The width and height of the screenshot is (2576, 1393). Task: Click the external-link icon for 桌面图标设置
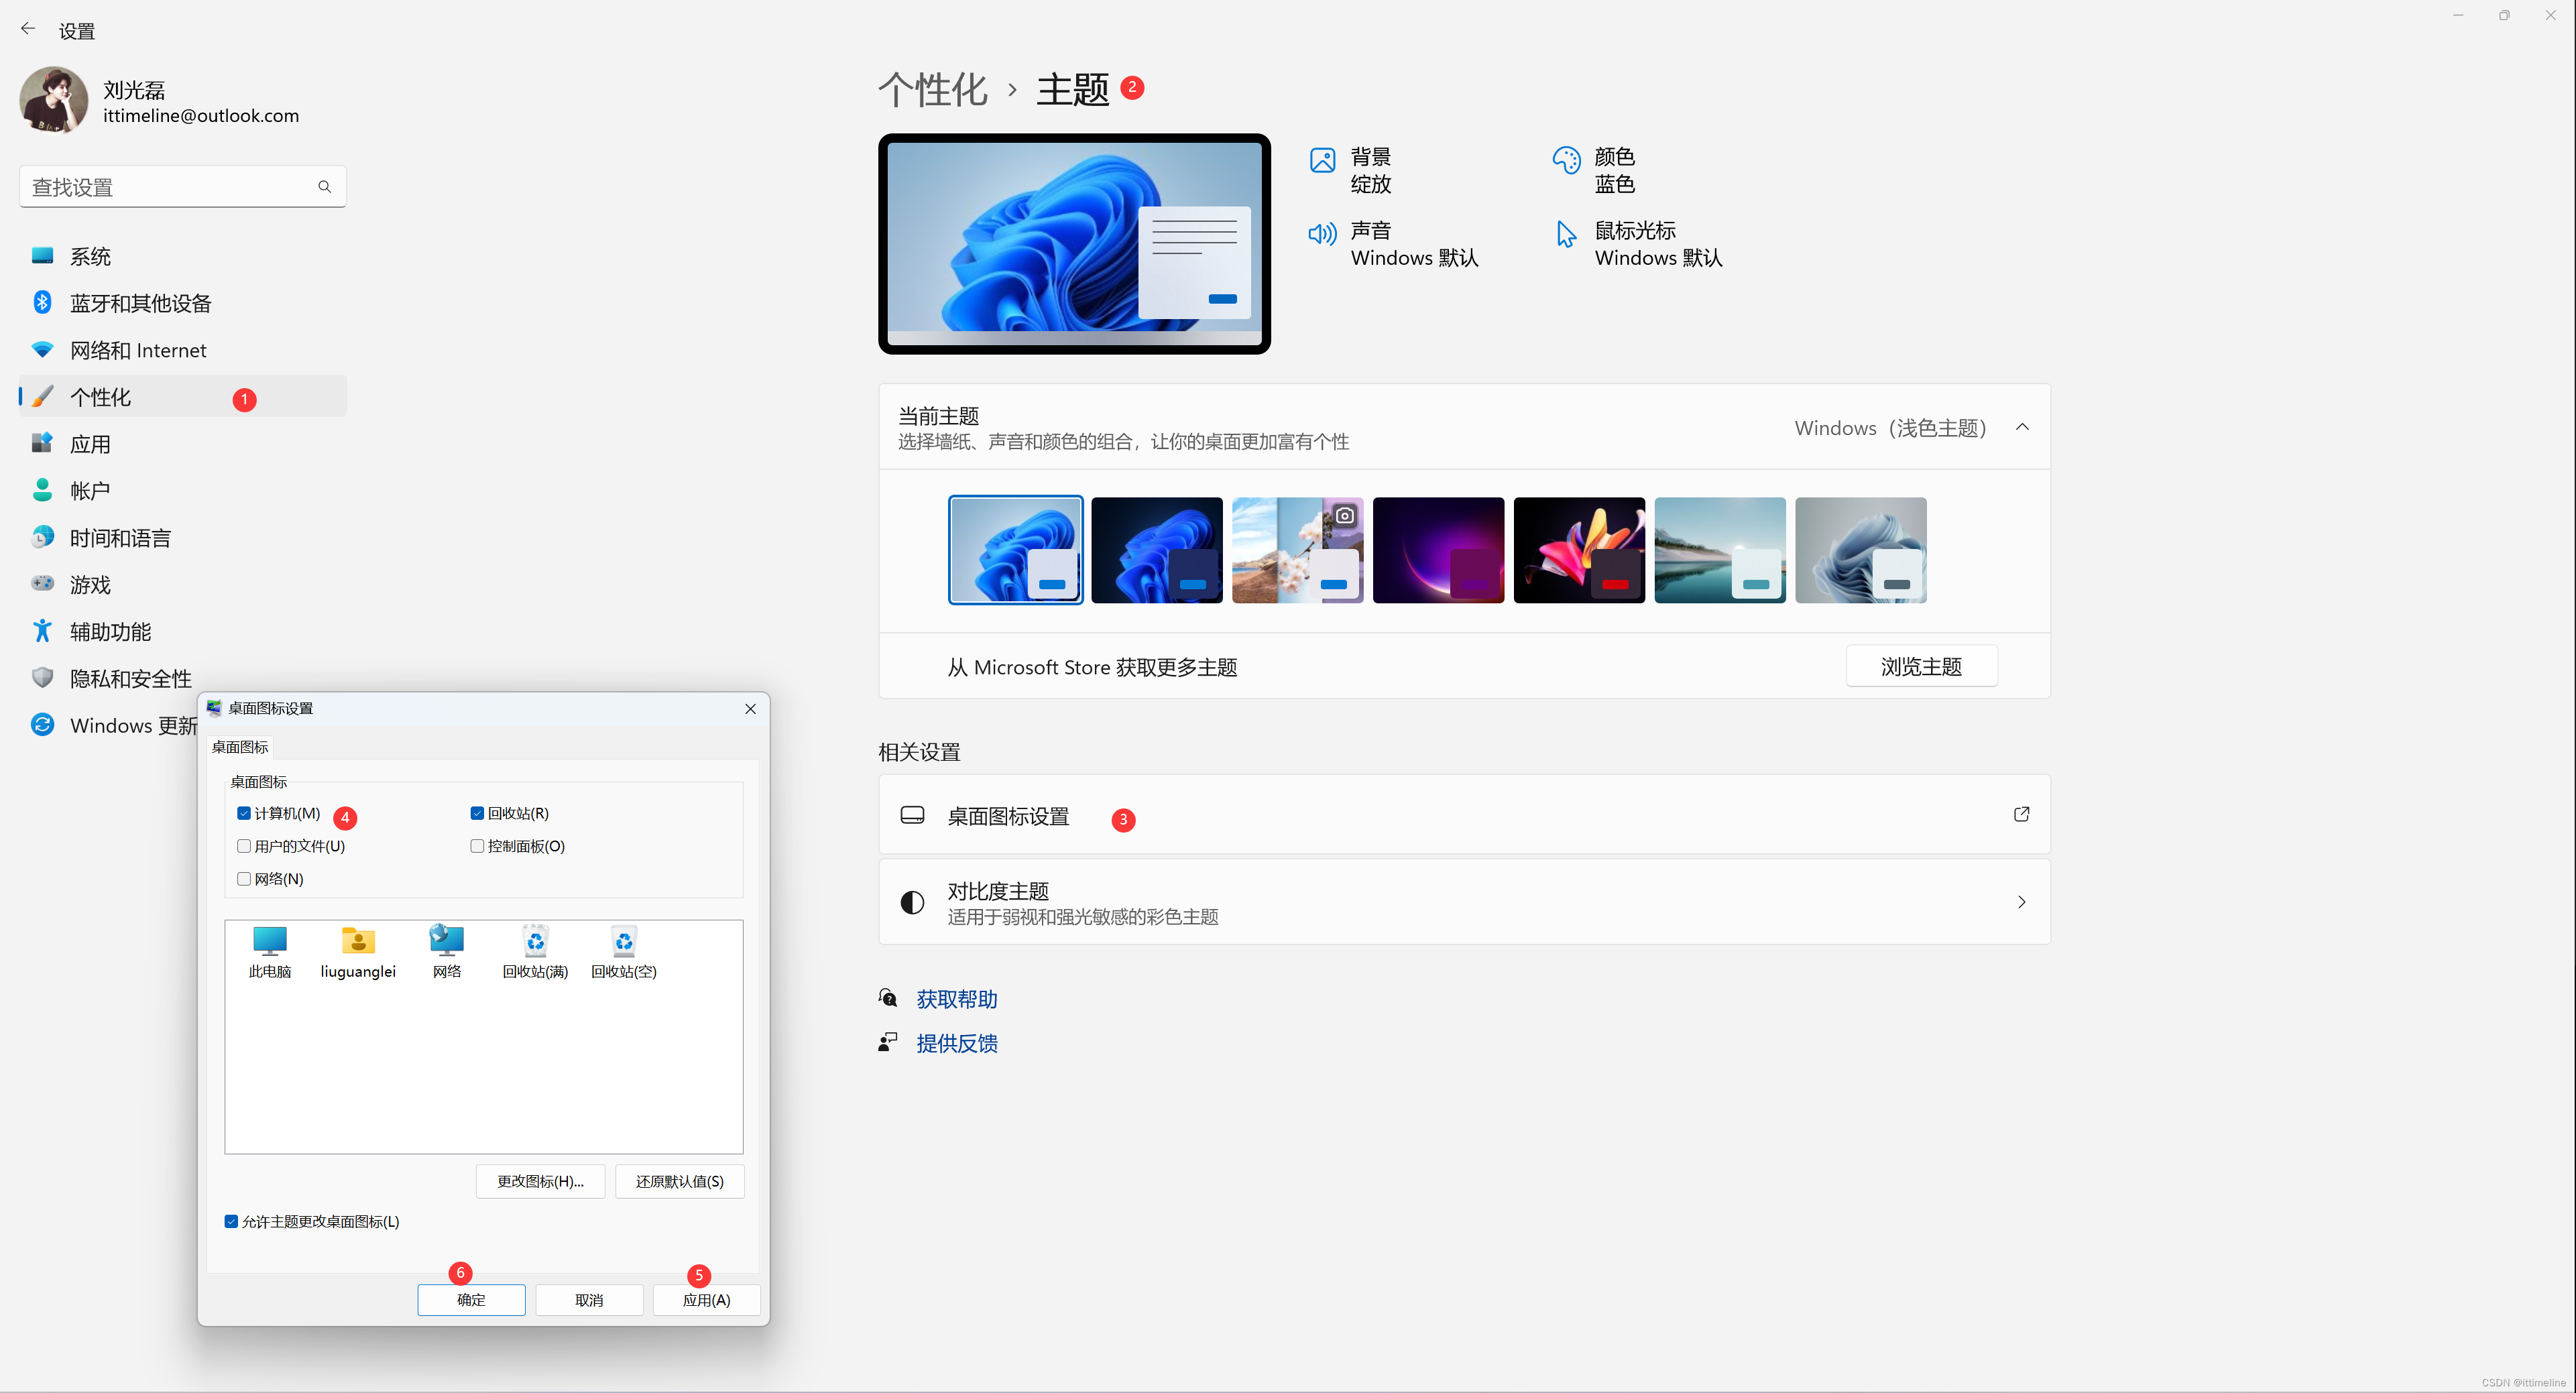pyautogui.click(x=2021, y=815)
